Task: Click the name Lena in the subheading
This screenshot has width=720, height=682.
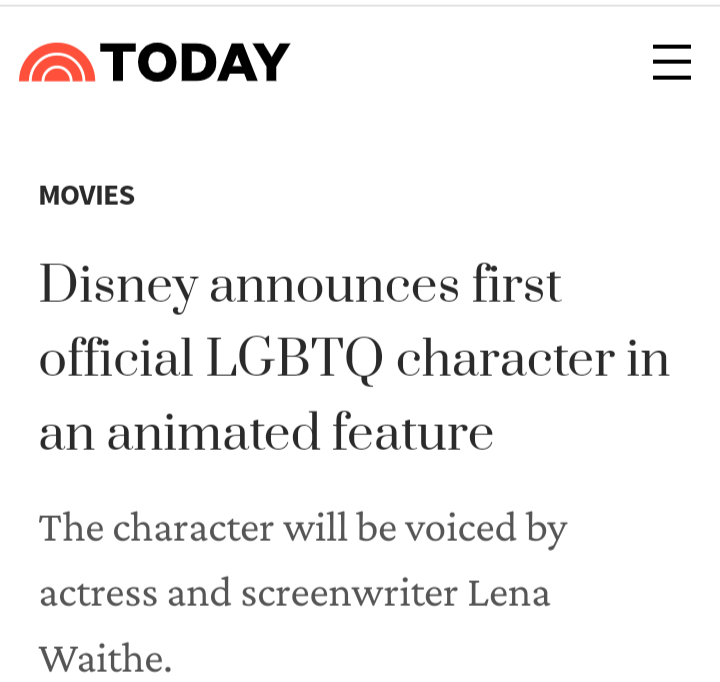Action: 509,593
